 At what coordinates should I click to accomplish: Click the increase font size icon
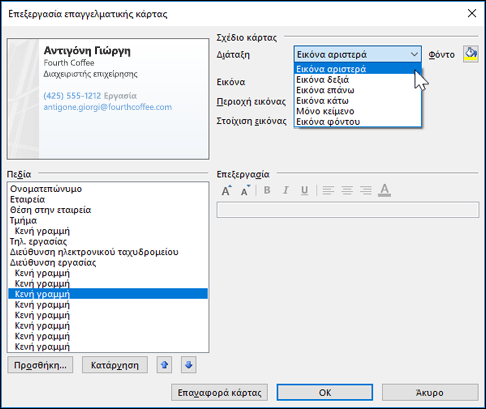click(226, 190)
